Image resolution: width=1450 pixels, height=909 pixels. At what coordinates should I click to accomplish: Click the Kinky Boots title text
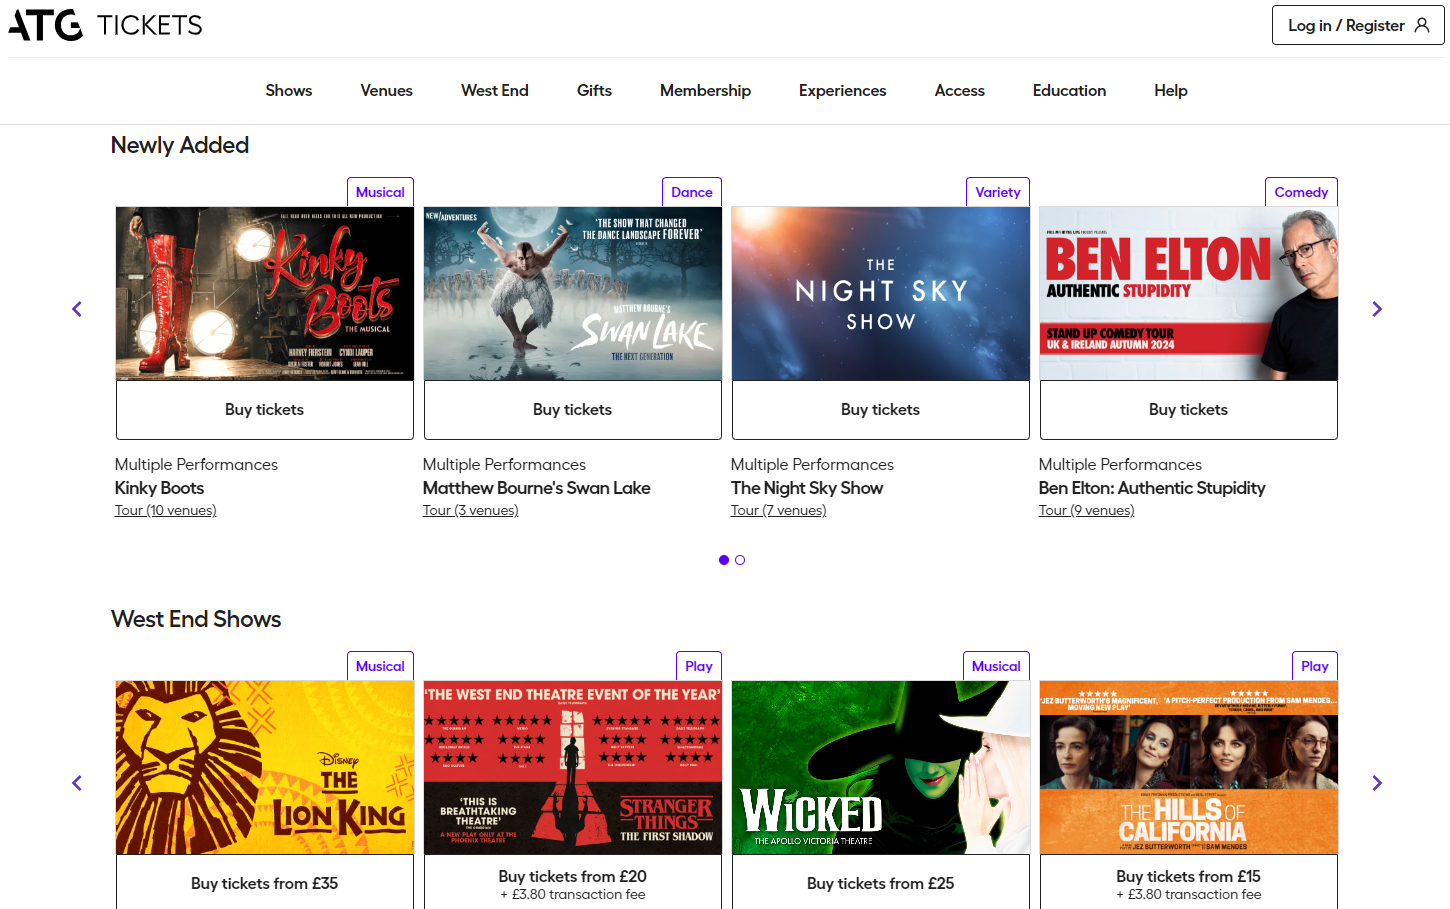click(159, 488)
